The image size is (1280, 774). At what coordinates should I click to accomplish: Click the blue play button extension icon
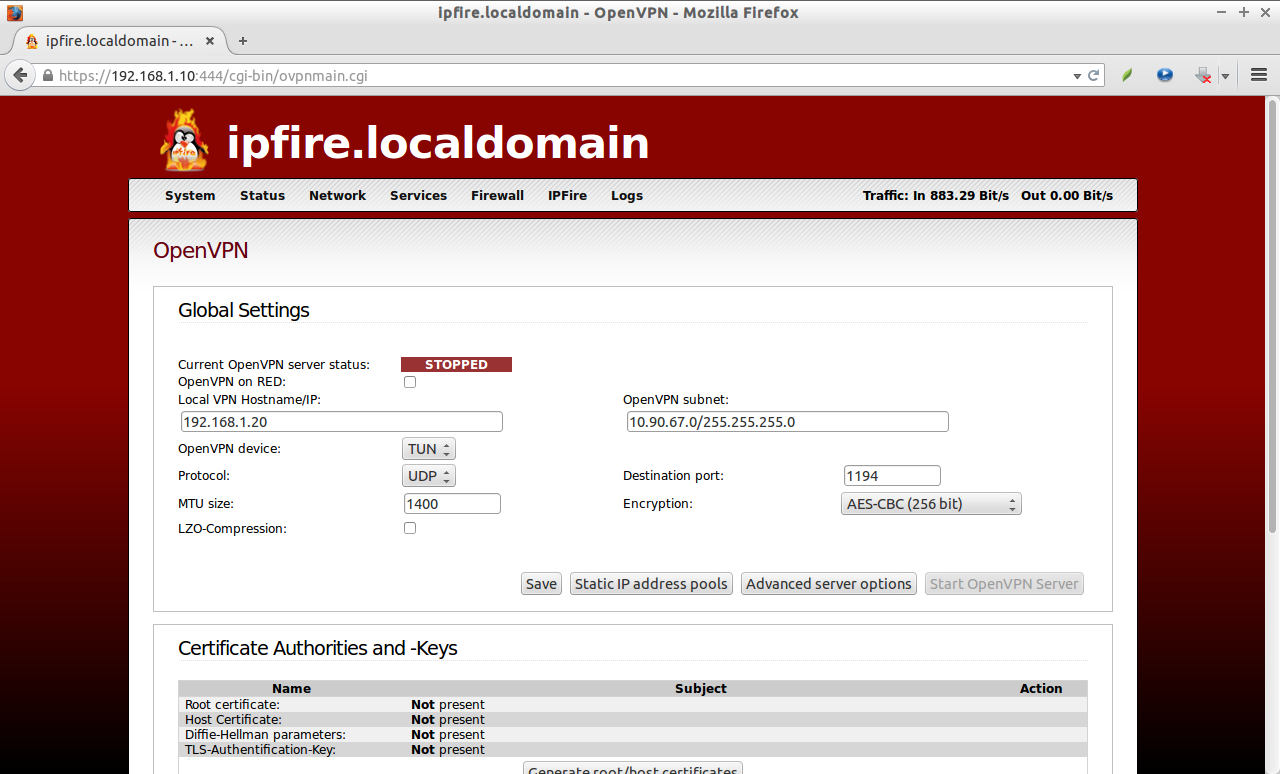click(x=1165, y=75)
